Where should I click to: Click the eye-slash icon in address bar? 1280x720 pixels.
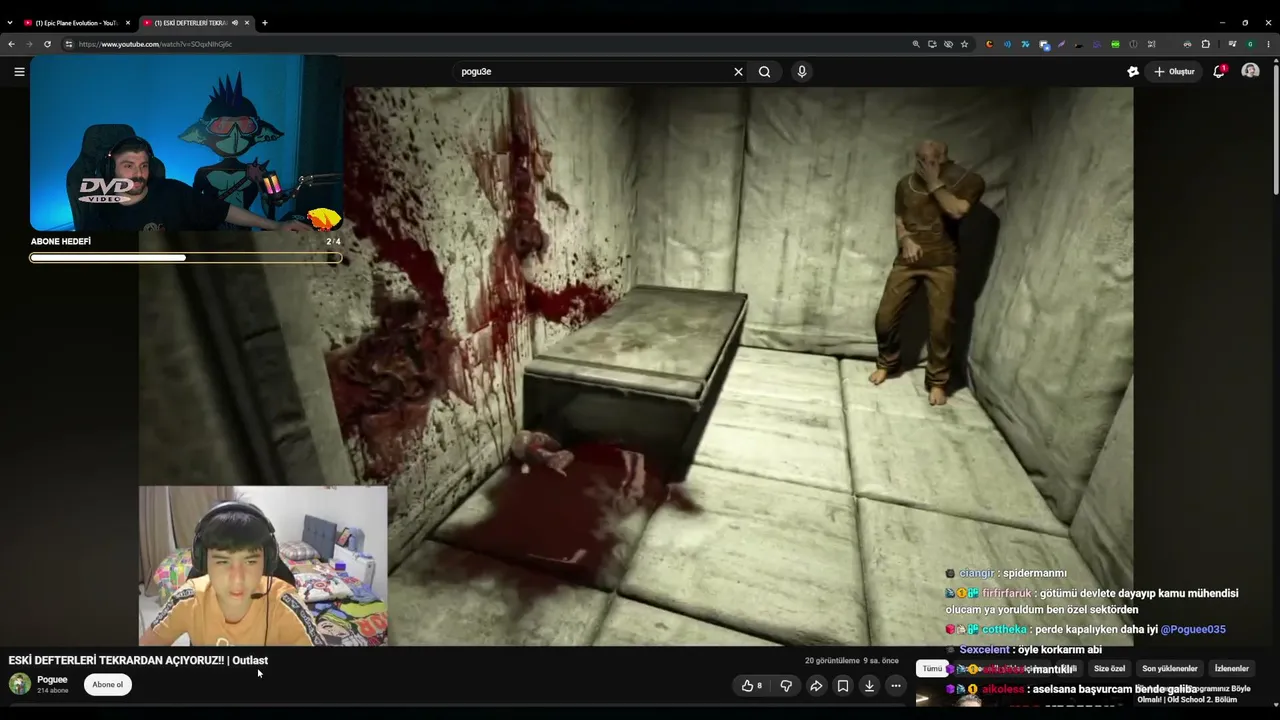pyautogui.click(x=948, y=44)
